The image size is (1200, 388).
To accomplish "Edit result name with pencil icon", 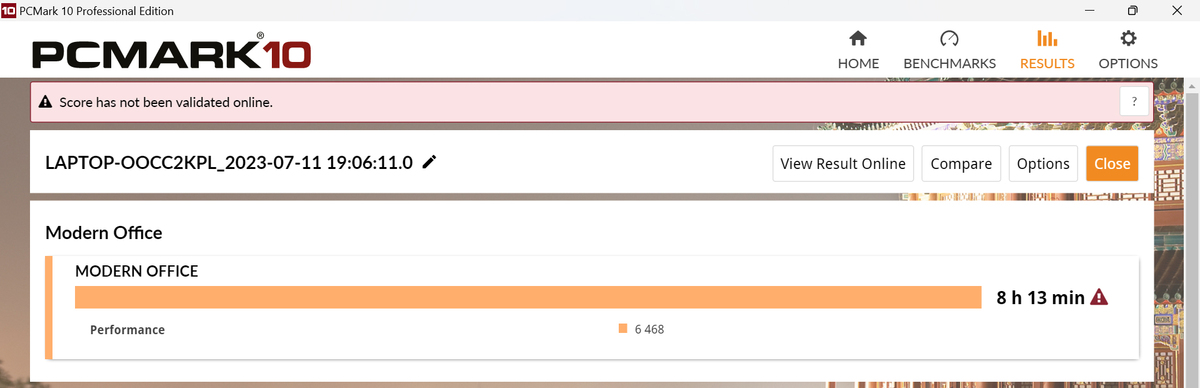I will pos(430,162).
